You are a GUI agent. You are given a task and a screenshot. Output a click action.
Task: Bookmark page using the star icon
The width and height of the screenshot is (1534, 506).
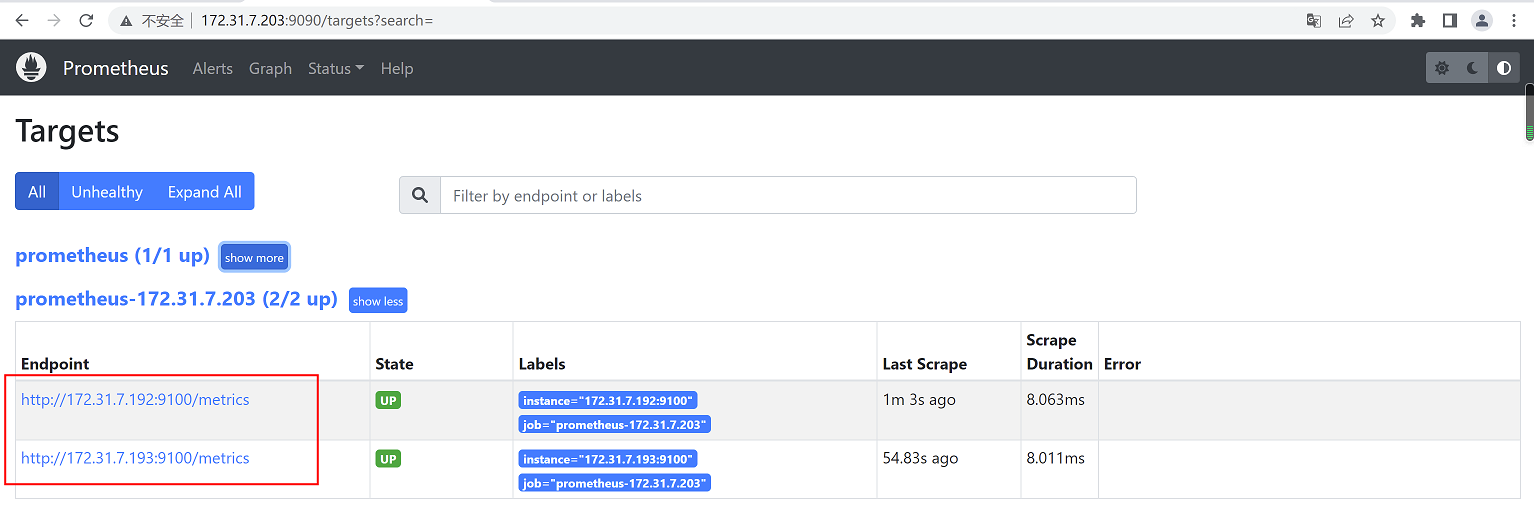[1377, 20]
